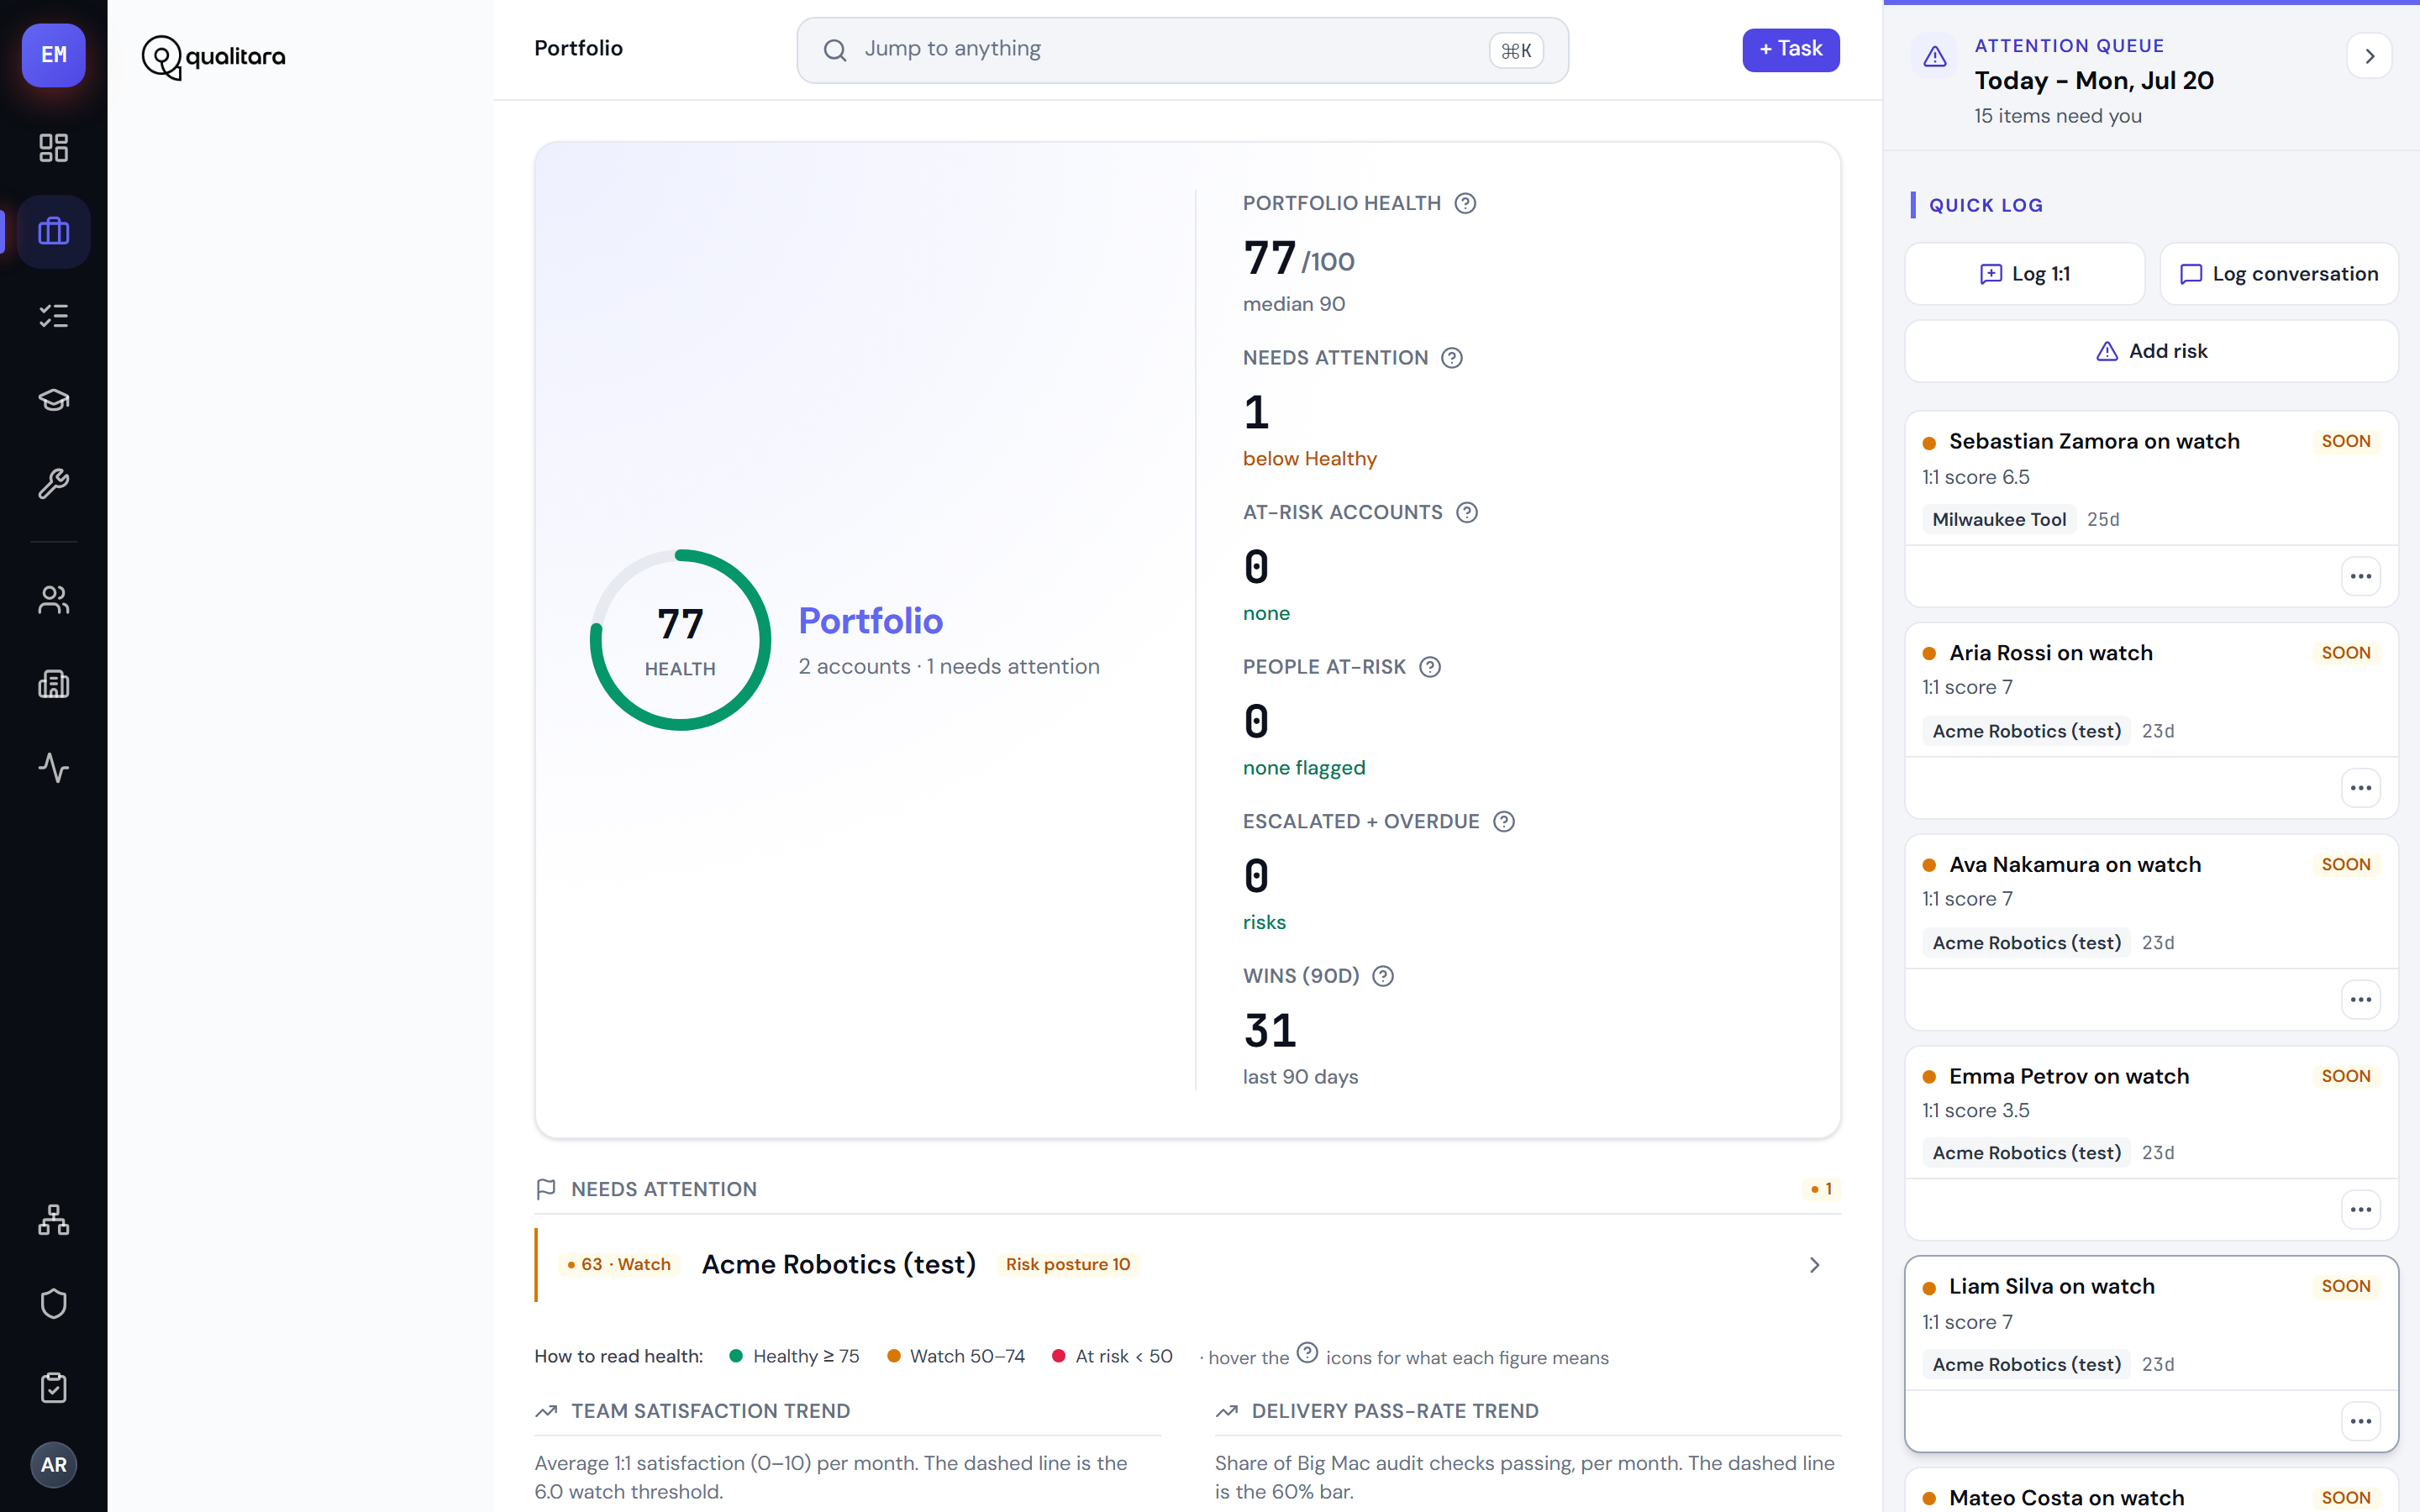The image size is (2420, 1512).
Task: Click the Portfolio breadcrumb in top bar
Action: click(578, 48)
